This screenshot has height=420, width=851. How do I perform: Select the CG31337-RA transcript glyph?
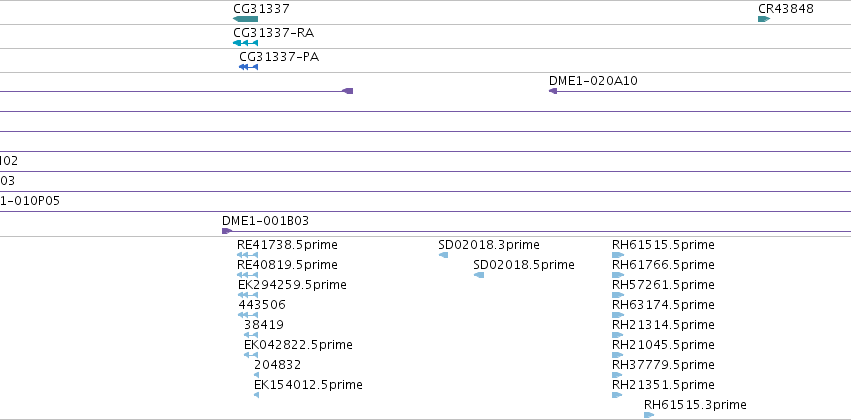(x=245, y=43)
